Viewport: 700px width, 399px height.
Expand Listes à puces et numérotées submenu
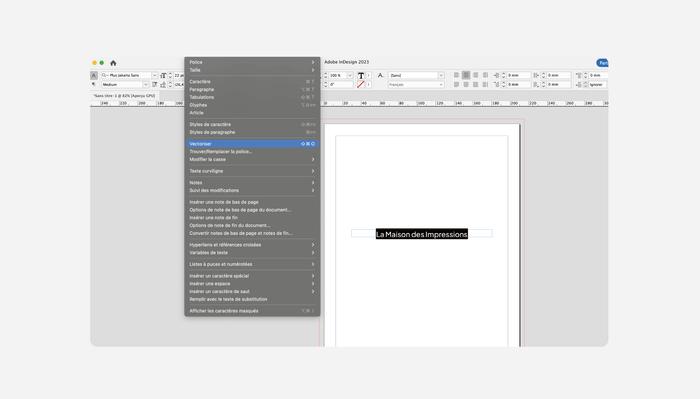click(x=252, y=264)
